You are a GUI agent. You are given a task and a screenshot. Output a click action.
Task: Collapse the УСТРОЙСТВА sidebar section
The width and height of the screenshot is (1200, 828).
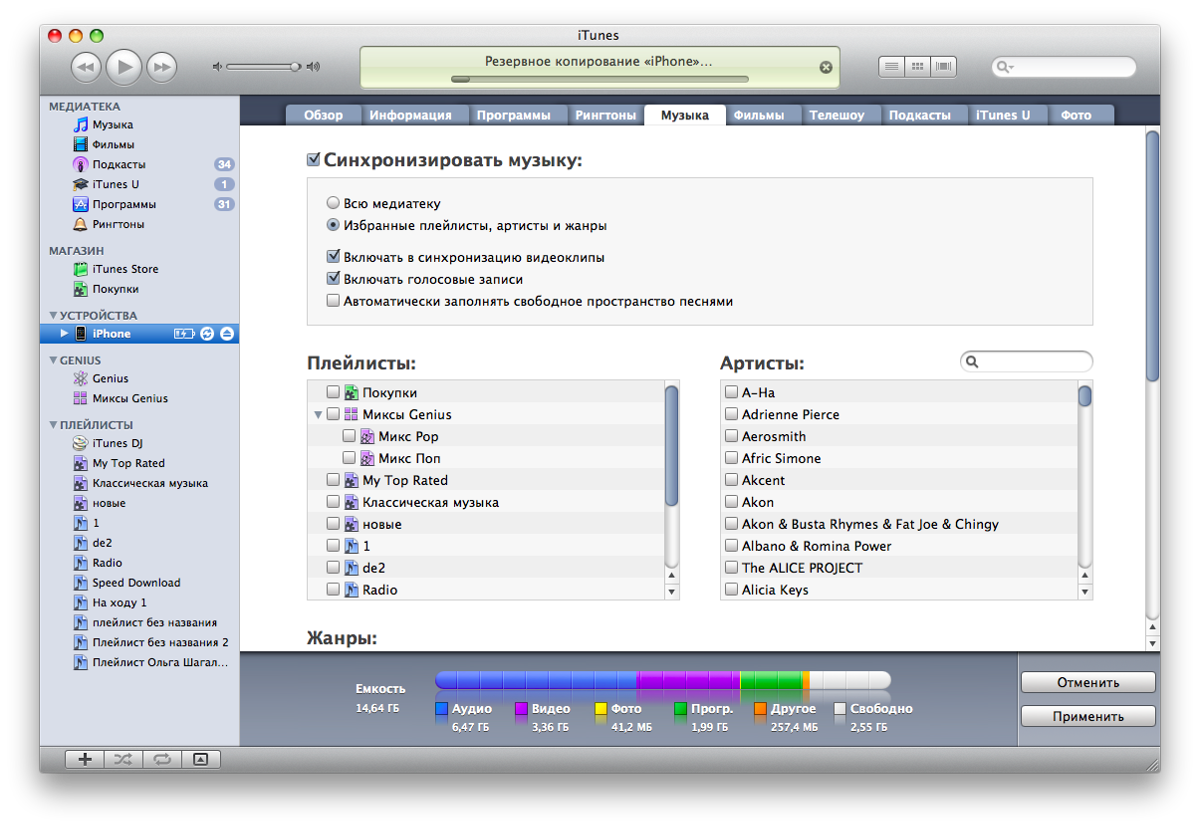coord(53,316)
